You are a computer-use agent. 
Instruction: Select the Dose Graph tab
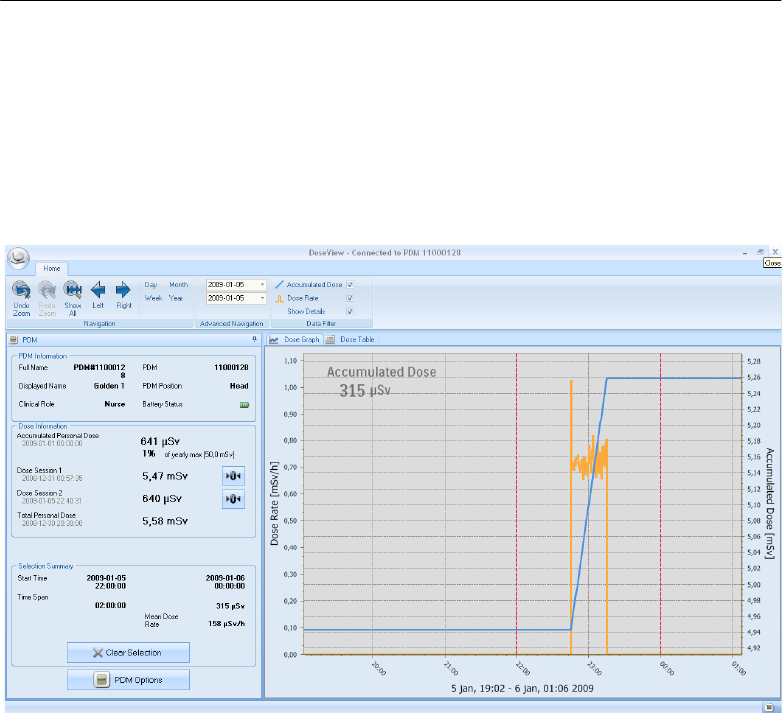(296, 340)
